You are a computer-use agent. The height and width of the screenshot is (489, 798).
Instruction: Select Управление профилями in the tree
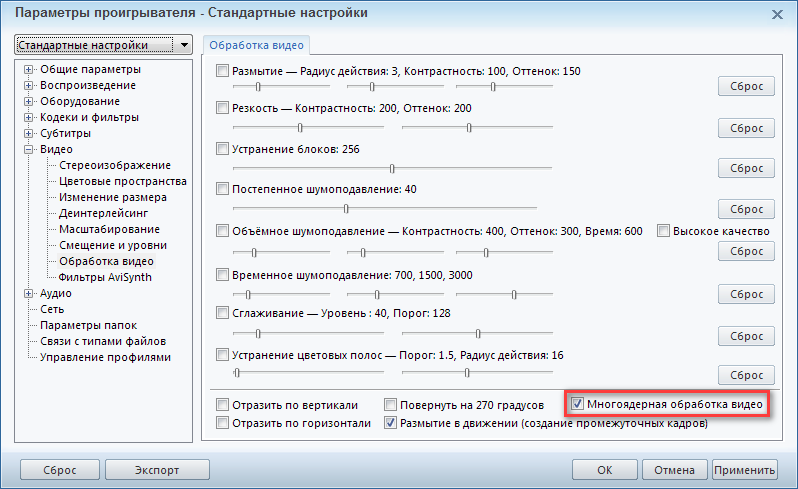coord(105,357)
